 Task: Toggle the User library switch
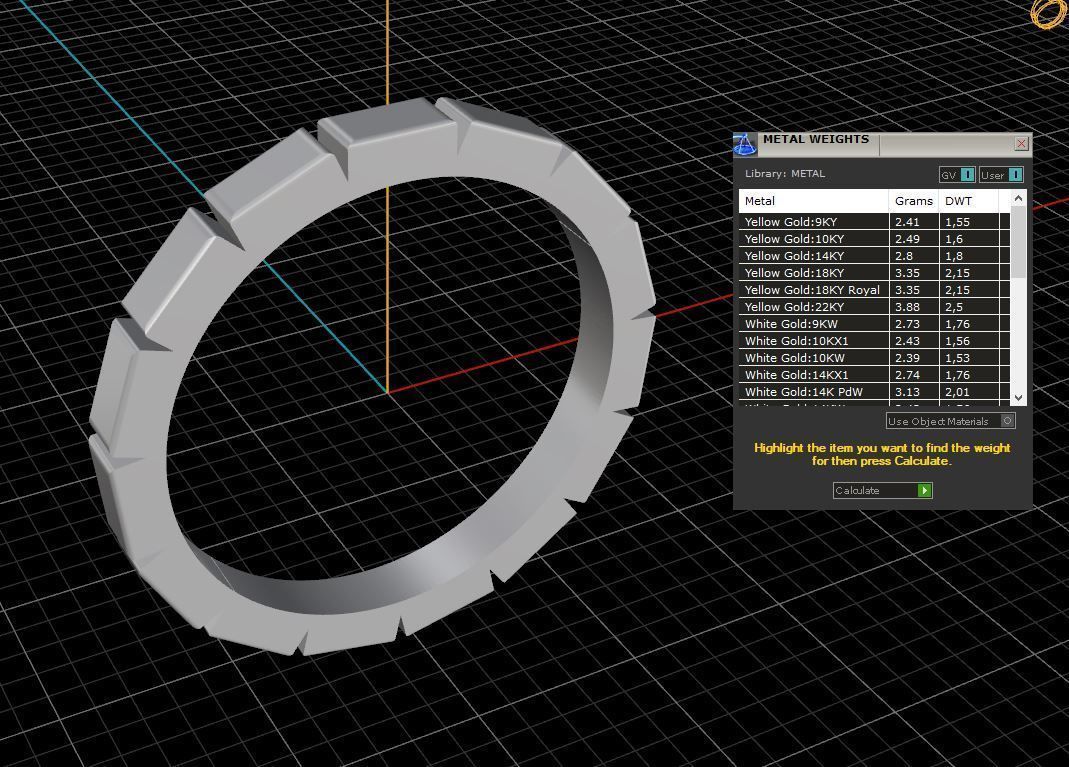tap(1001, 175)
